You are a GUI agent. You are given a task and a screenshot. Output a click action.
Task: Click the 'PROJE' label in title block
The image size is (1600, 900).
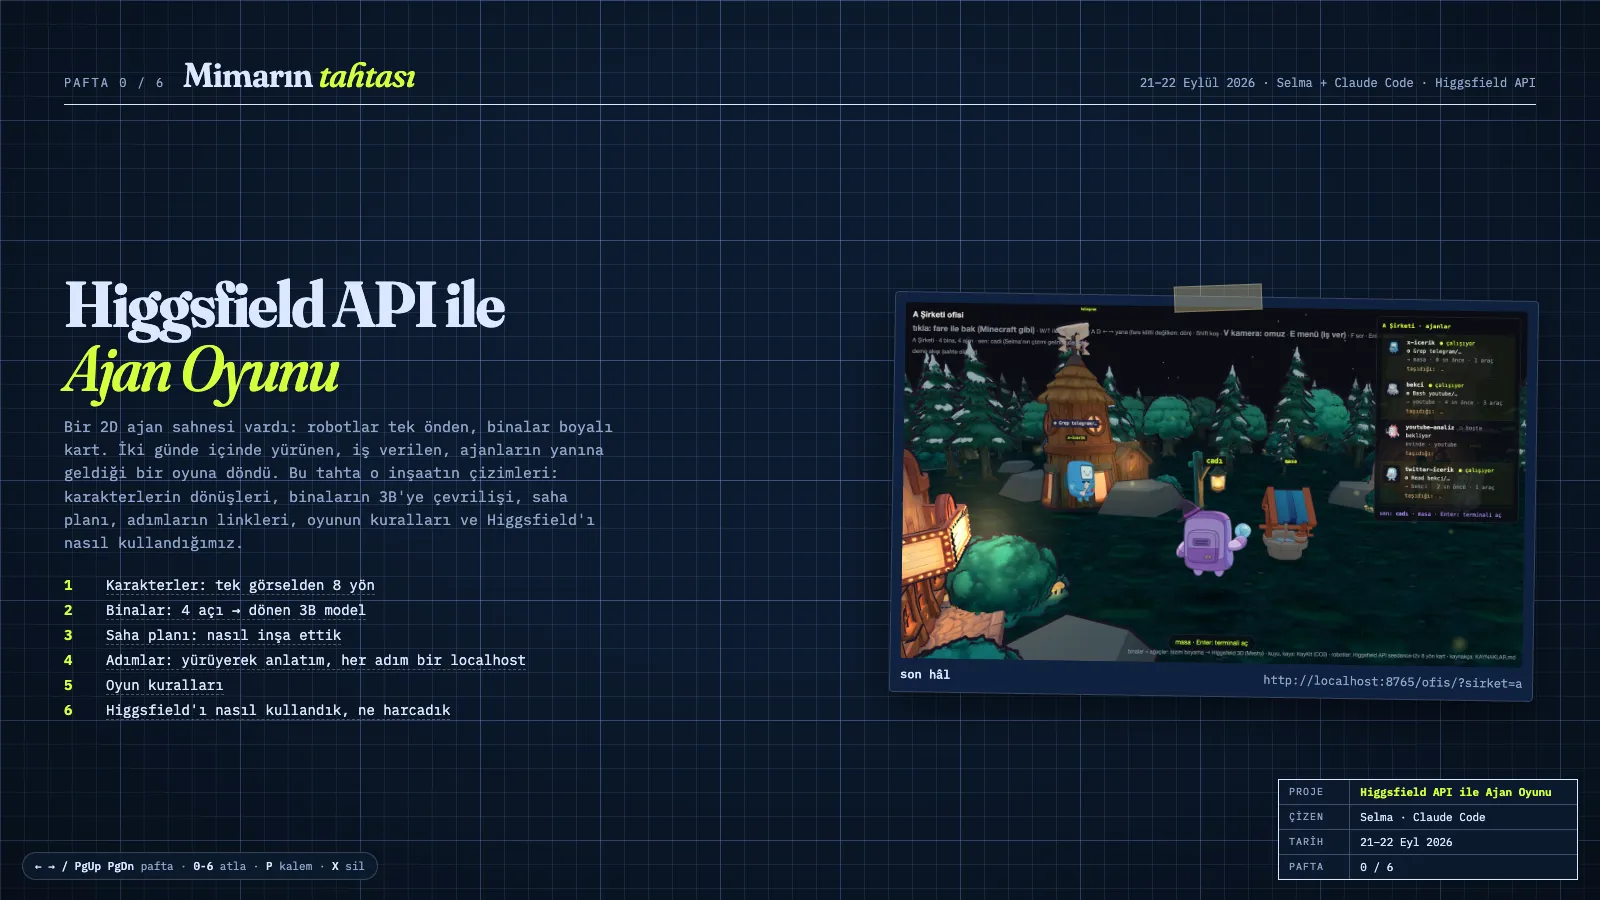pos(1306,792)
